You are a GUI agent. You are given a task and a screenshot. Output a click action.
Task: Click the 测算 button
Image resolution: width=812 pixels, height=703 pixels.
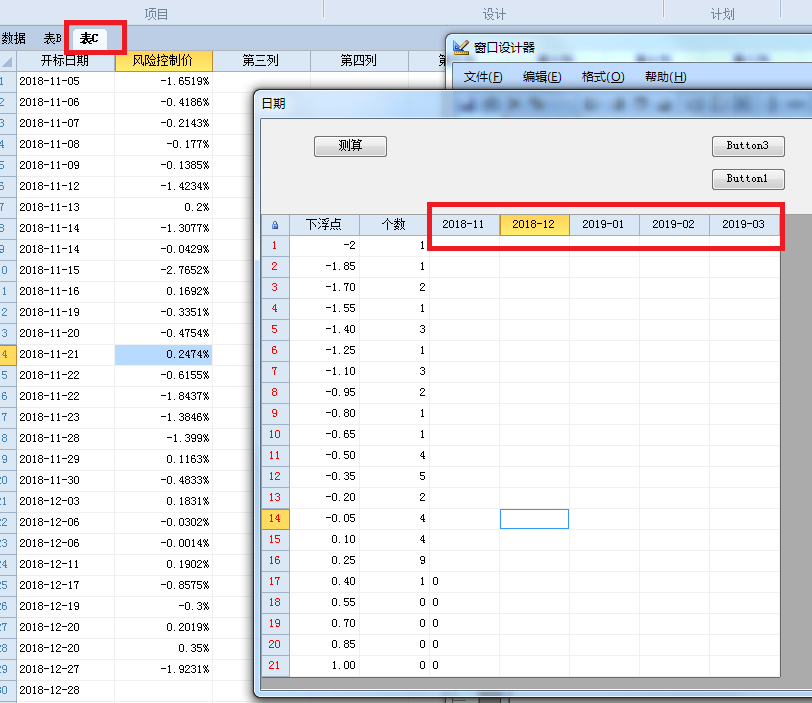coord(351,146)
